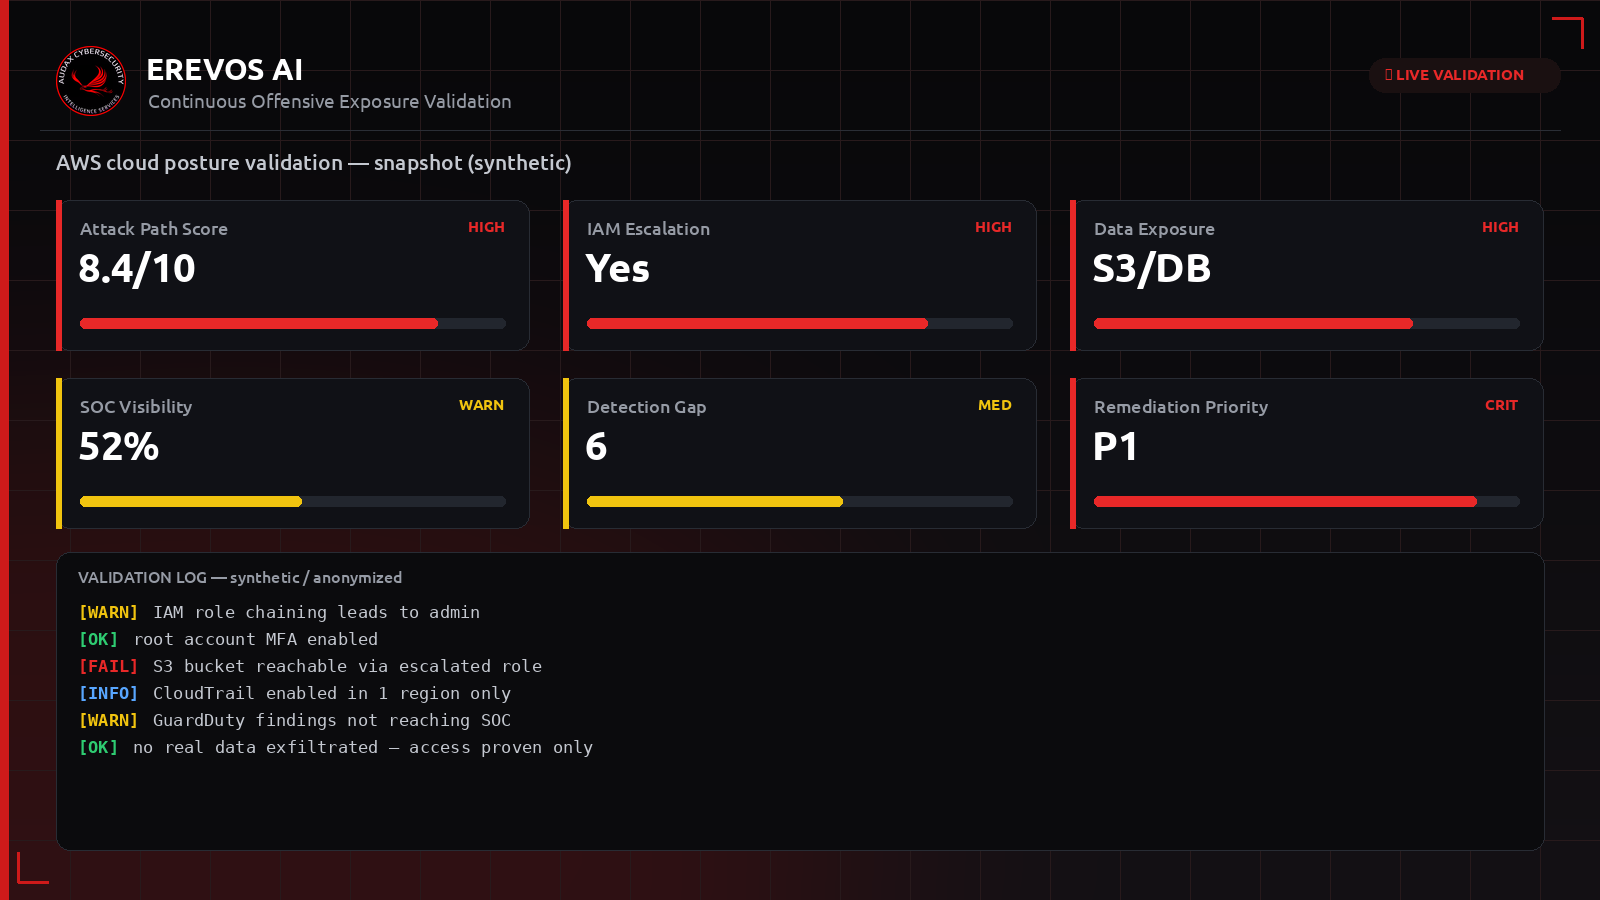Click the CRIT tag on Remediation Priority
1600x900 pixels.
coord(1501,405)
